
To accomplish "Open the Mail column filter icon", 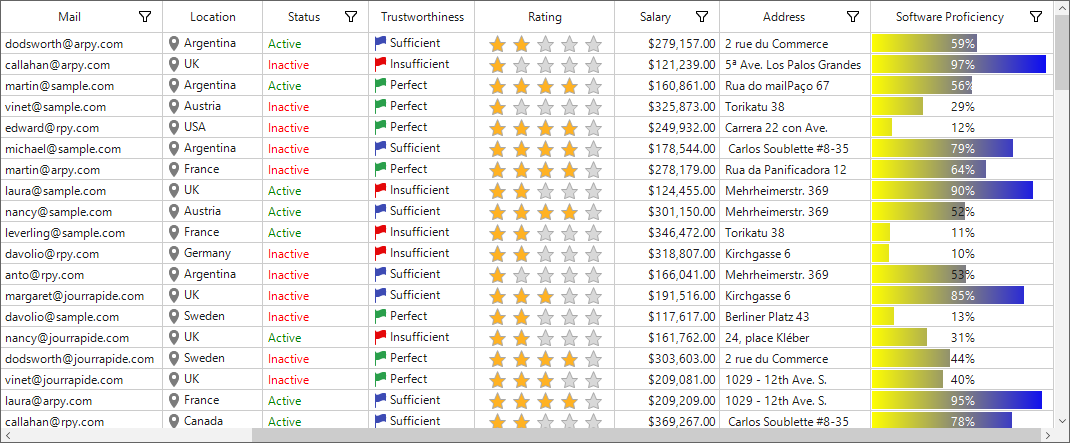I will [x=145, y=16].
